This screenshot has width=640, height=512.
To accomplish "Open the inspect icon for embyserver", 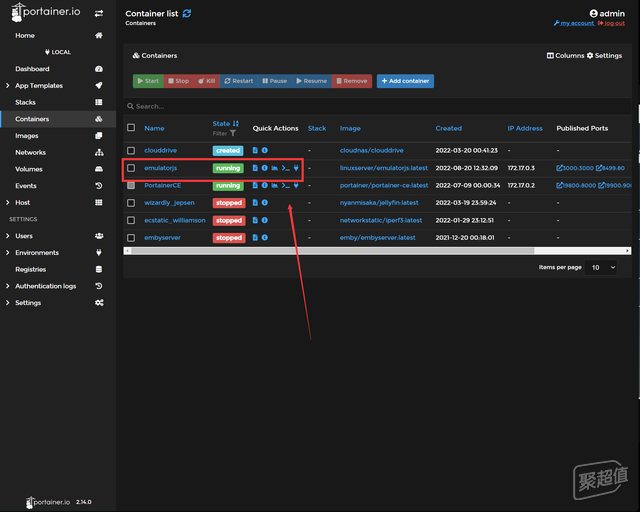I will point(264,238).
